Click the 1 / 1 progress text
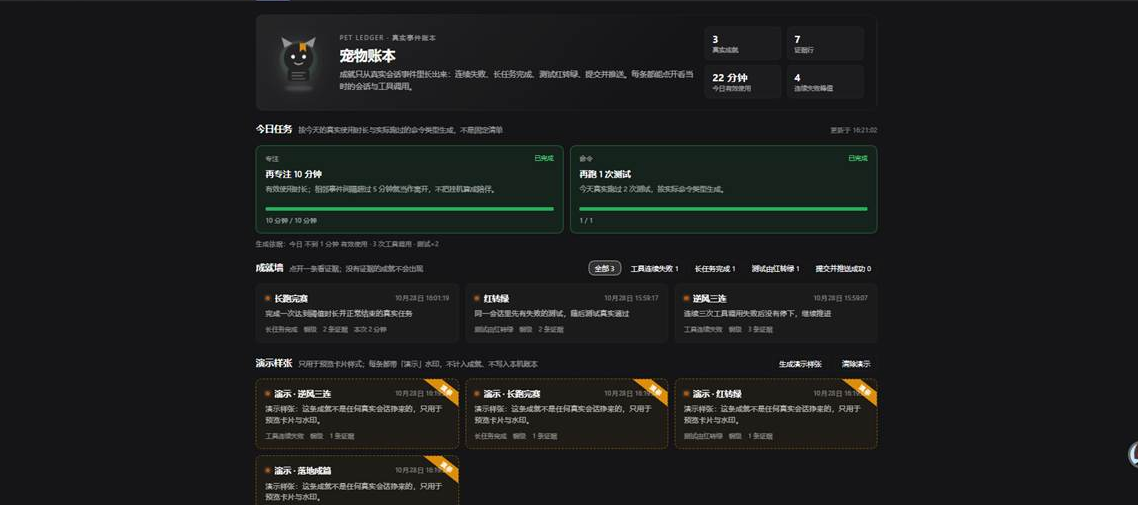 [586, 221]
